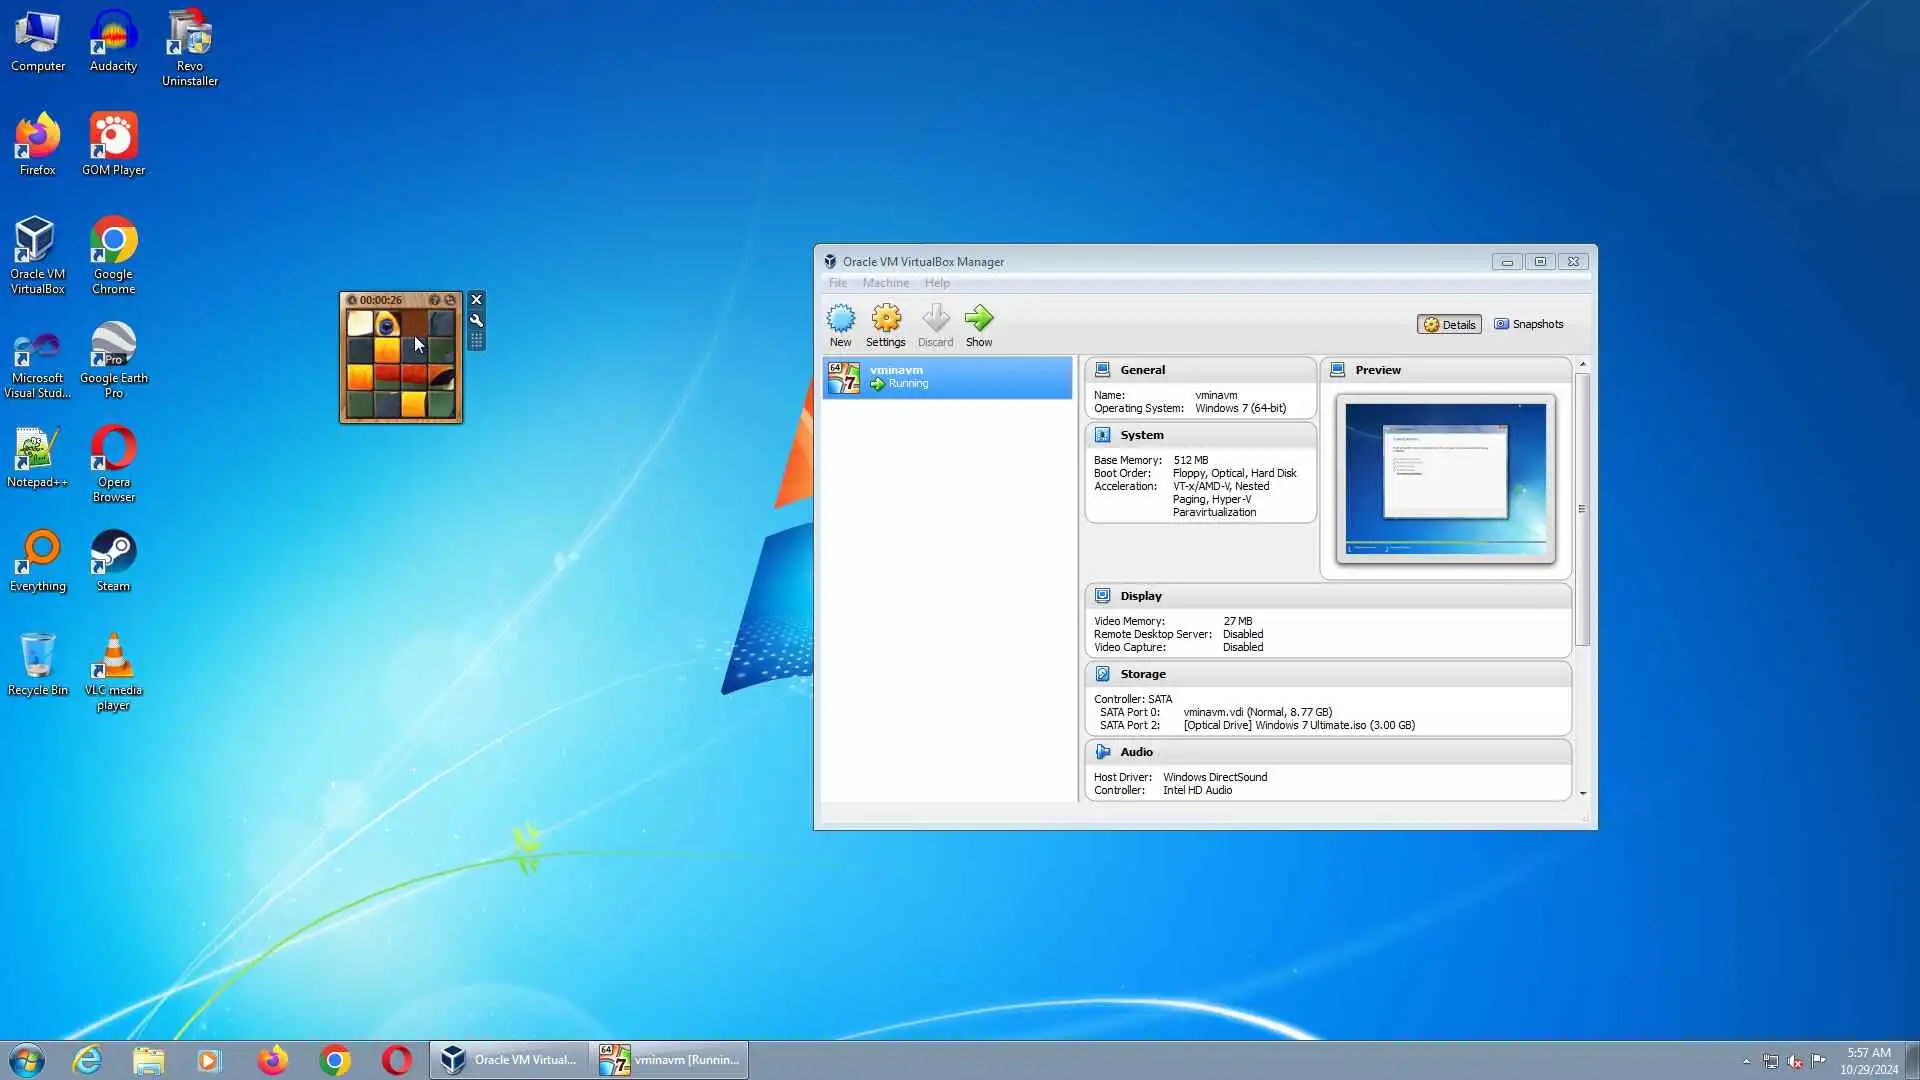This screenshot has width=1920, height=1080.
Task: Open the Help menu
Action: (x=936, y=283)
